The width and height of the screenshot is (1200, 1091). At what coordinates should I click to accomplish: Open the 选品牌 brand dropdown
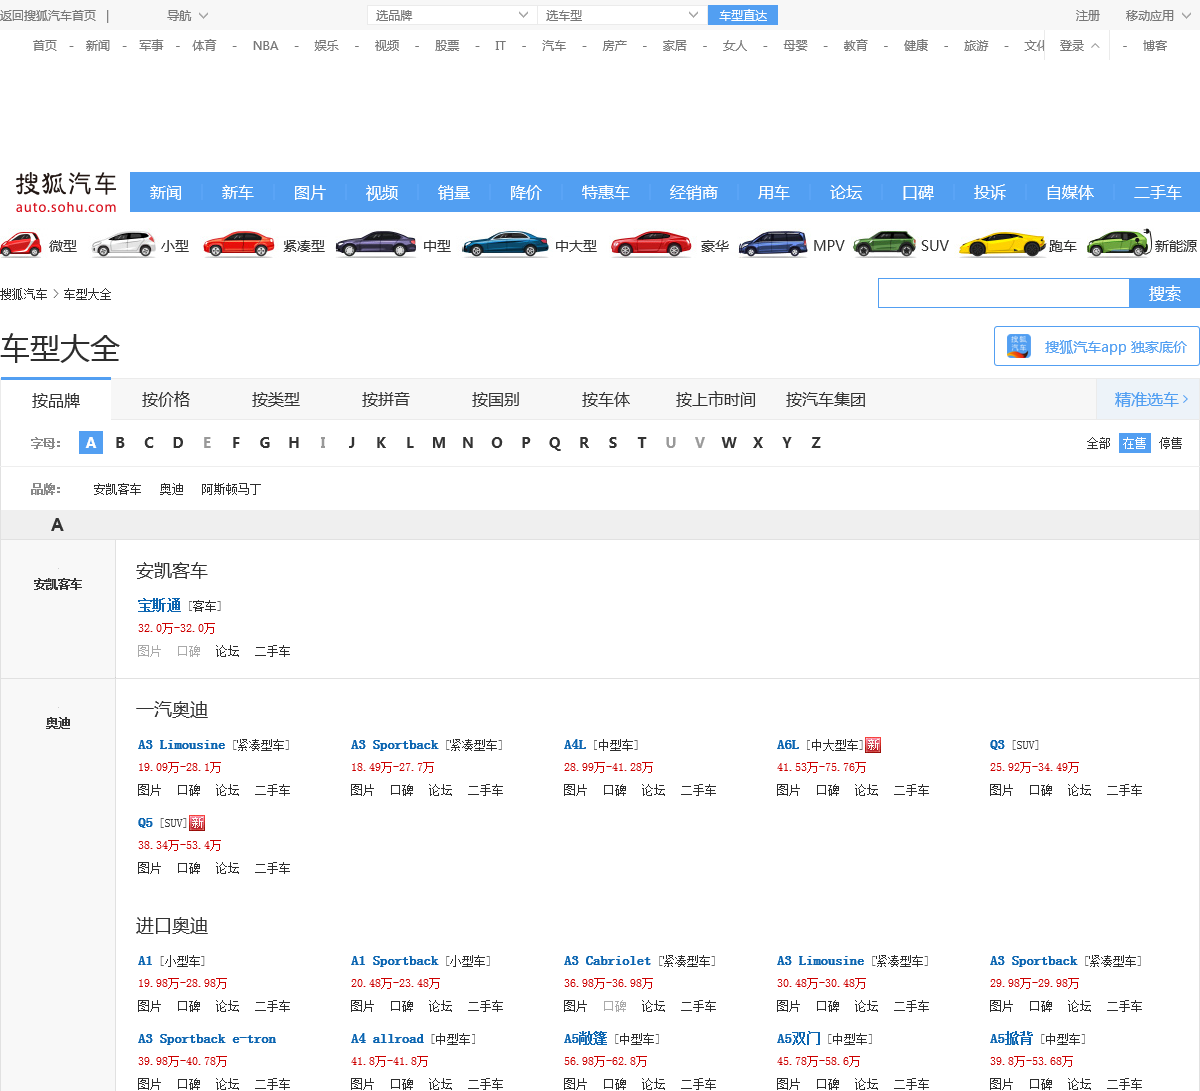tap(452, 15)
